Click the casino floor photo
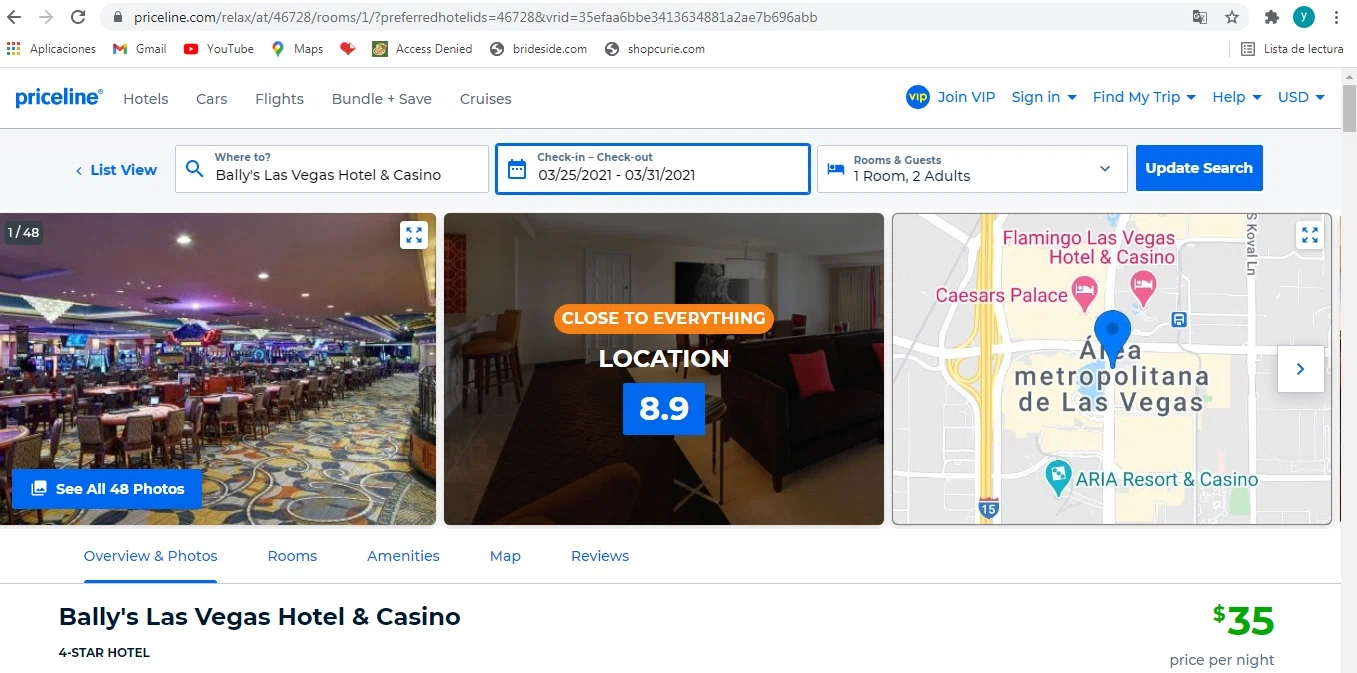This screenshot has height=673, width=1357. coord(218,369)
